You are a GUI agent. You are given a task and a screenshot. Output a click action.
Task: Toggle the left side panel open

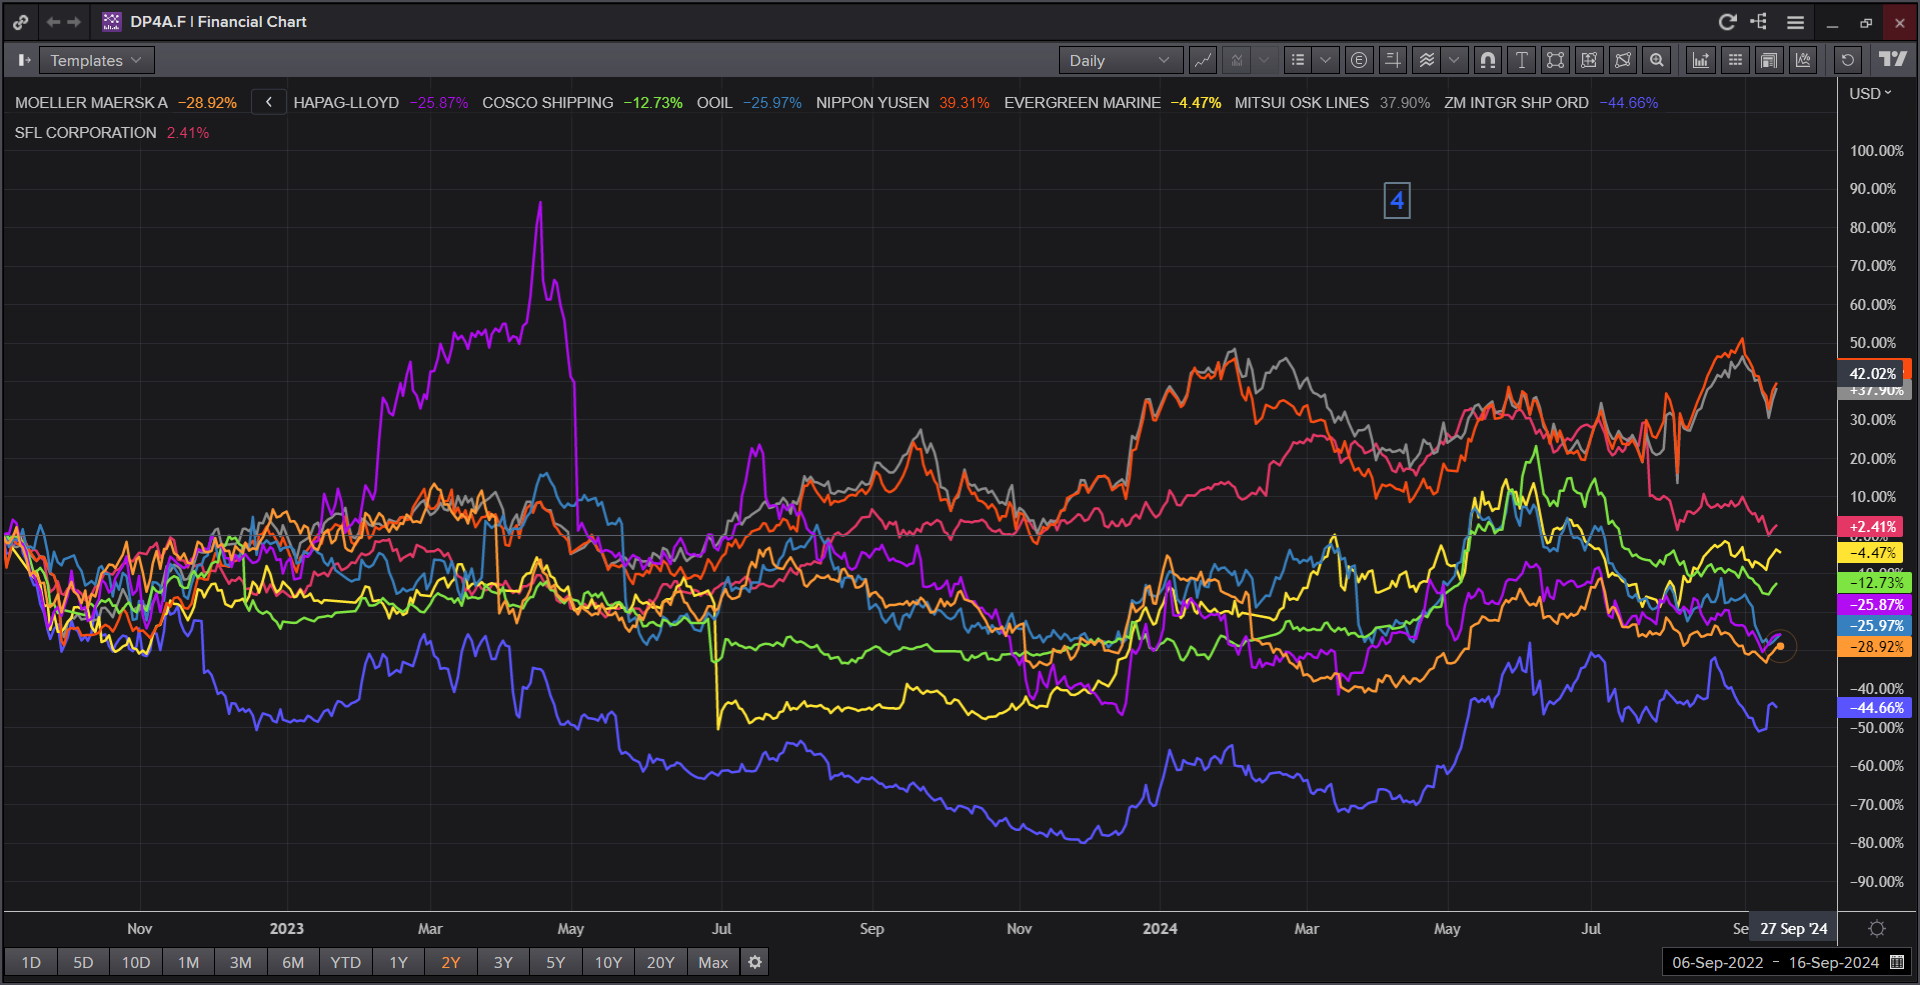24,60
